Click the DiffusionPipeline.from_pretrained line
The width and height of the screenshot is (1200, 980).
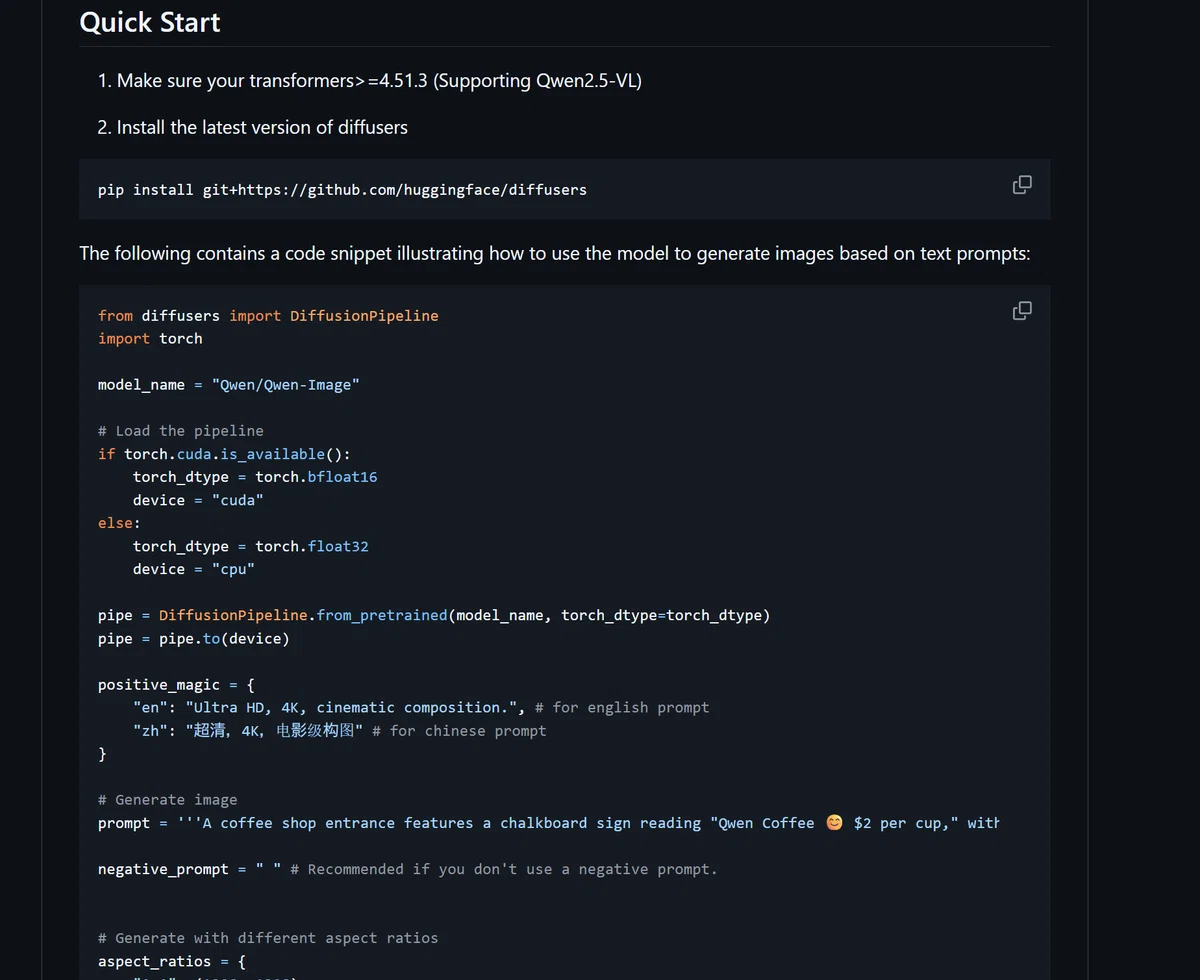point(434,614)
